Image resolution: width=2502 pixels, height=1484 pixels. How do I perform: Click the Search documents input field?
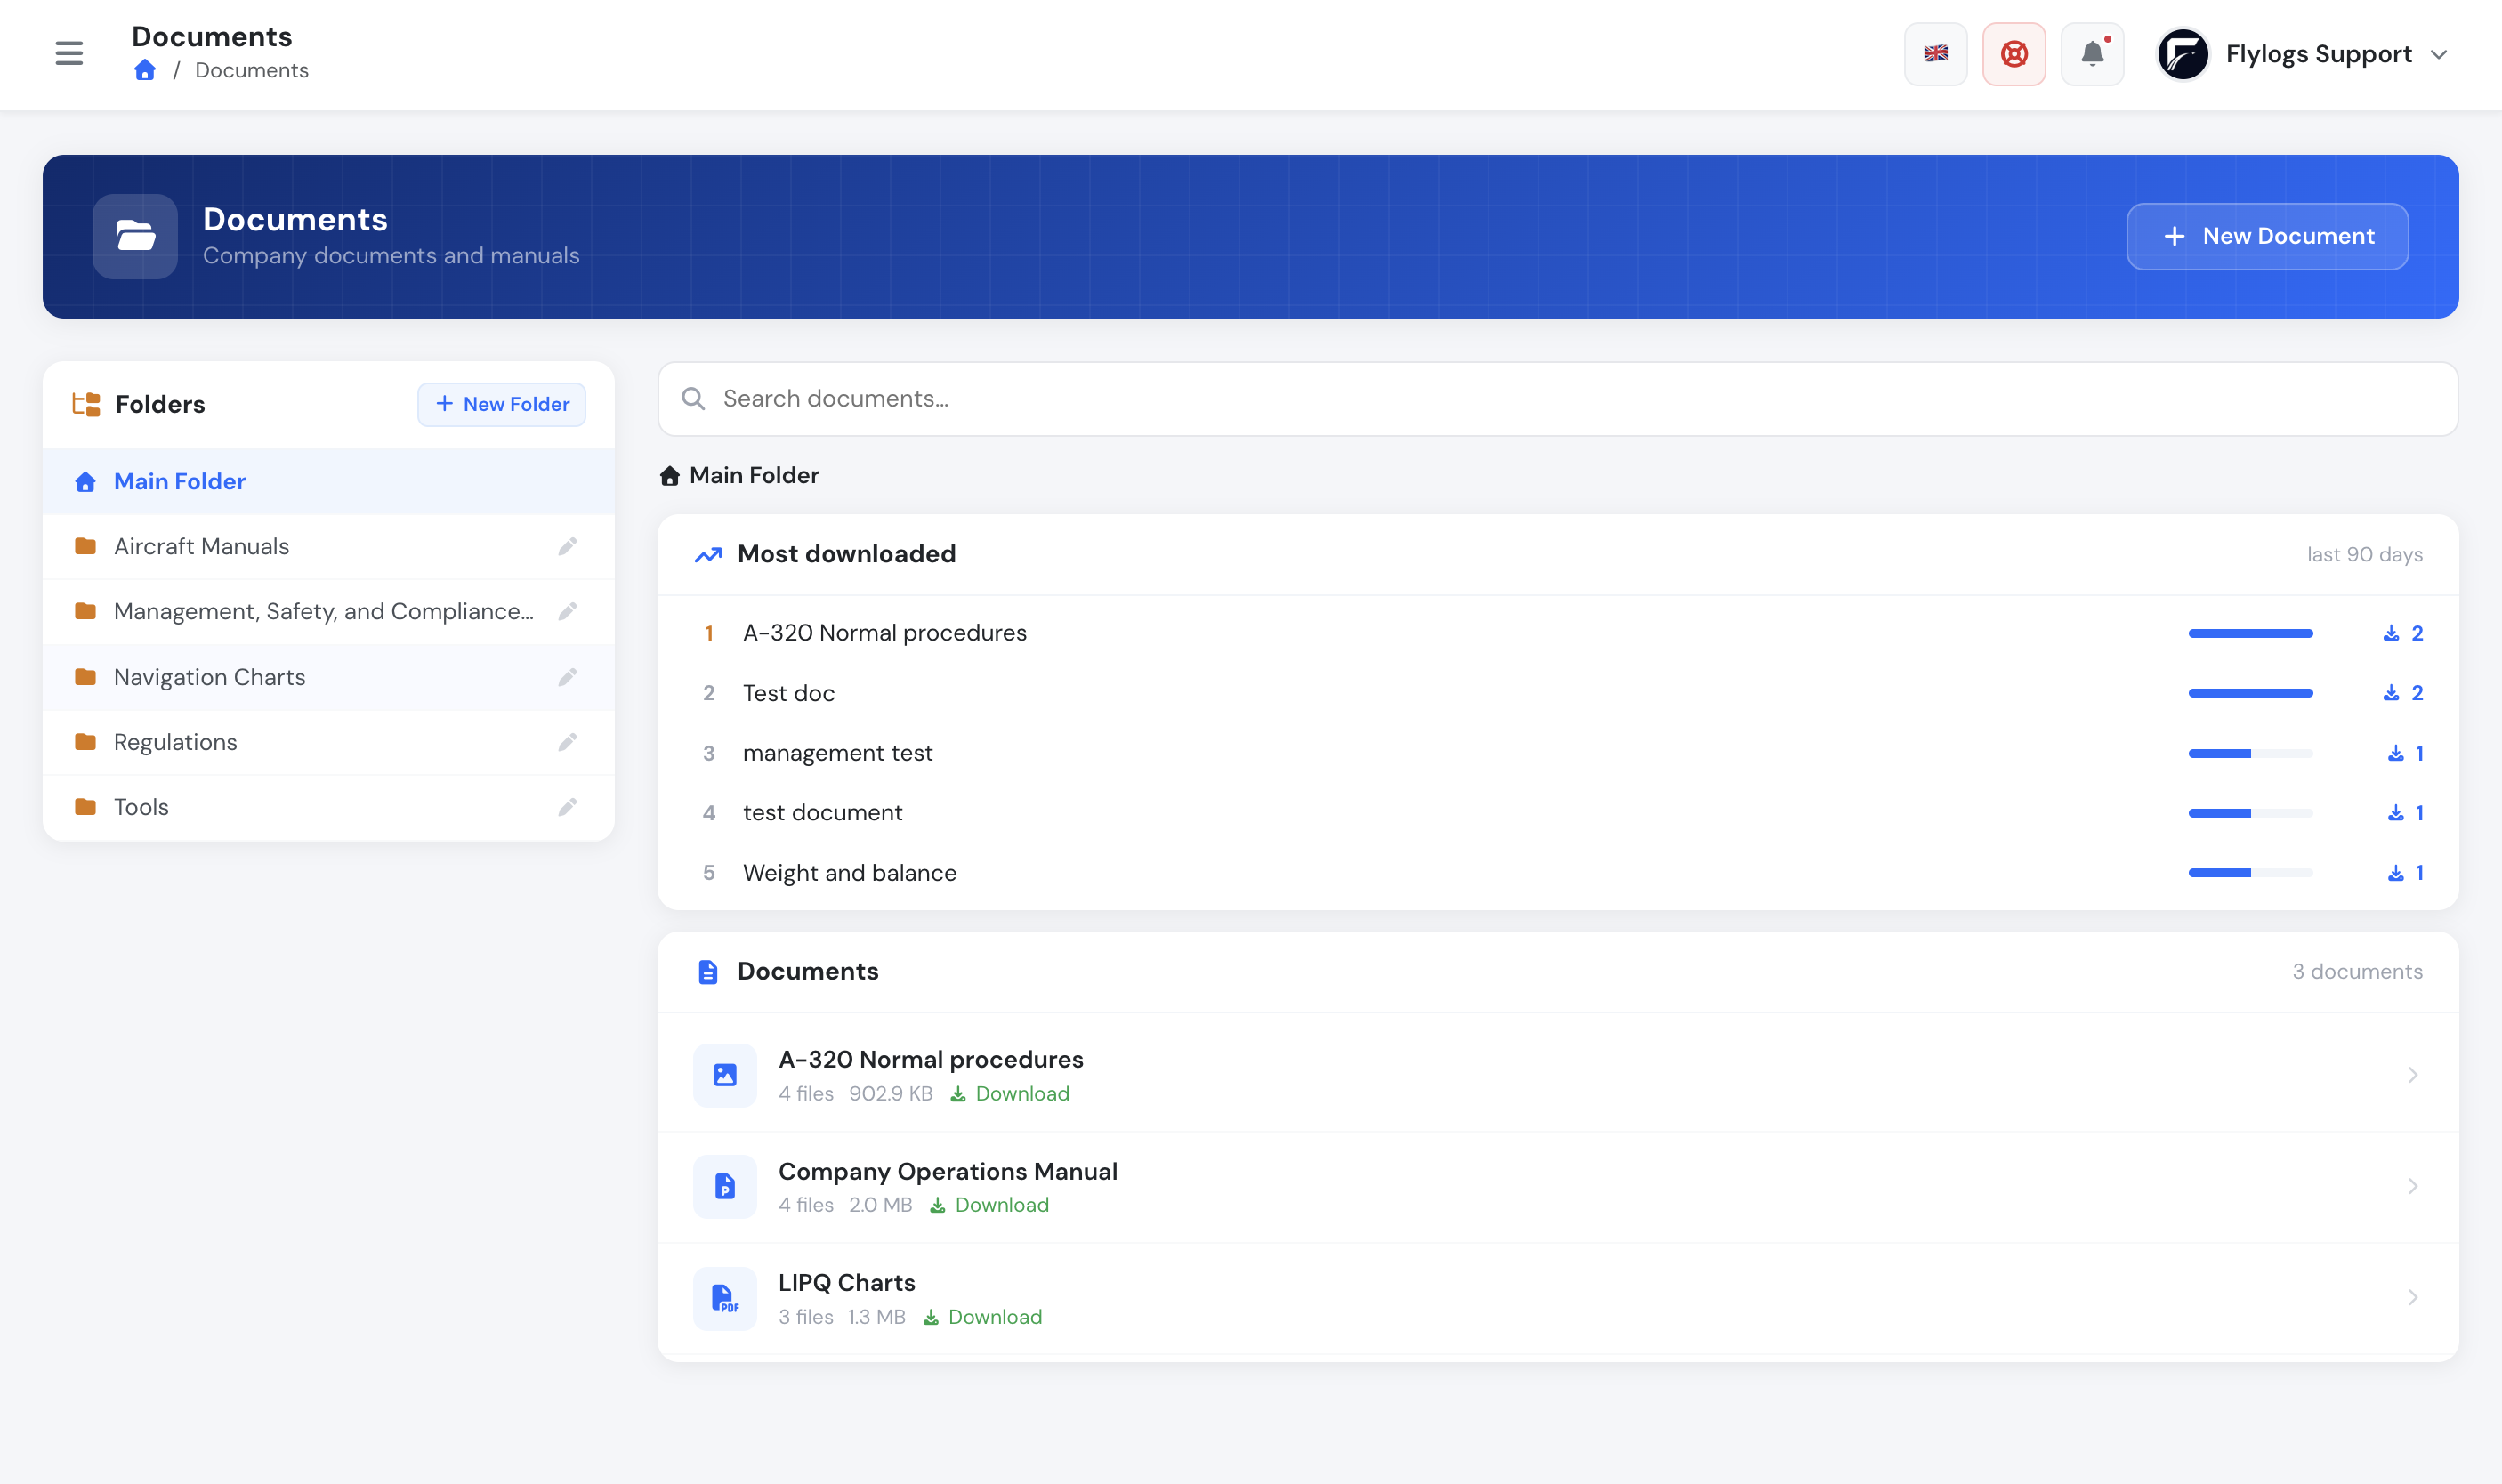(x=1558, y=399)
